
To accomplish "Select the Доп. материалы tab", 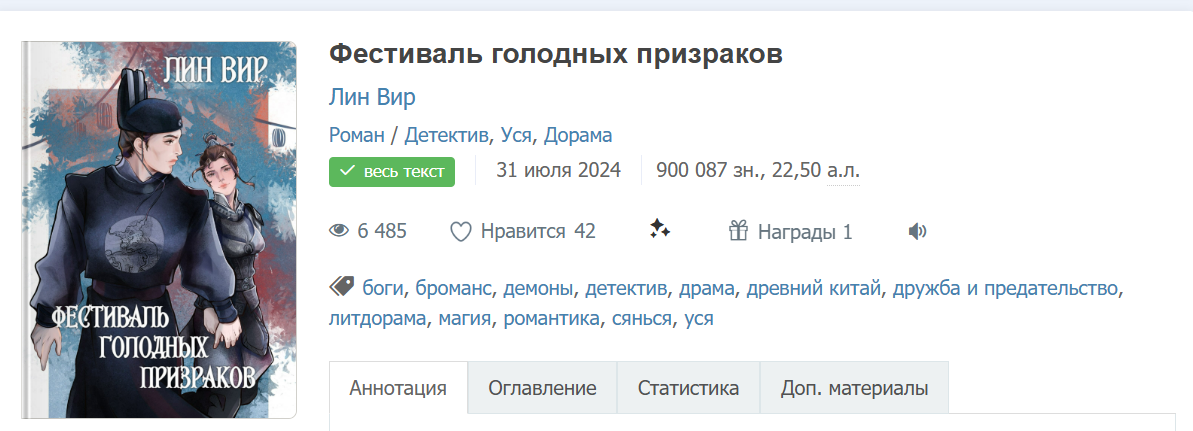I will click(854, 389).
